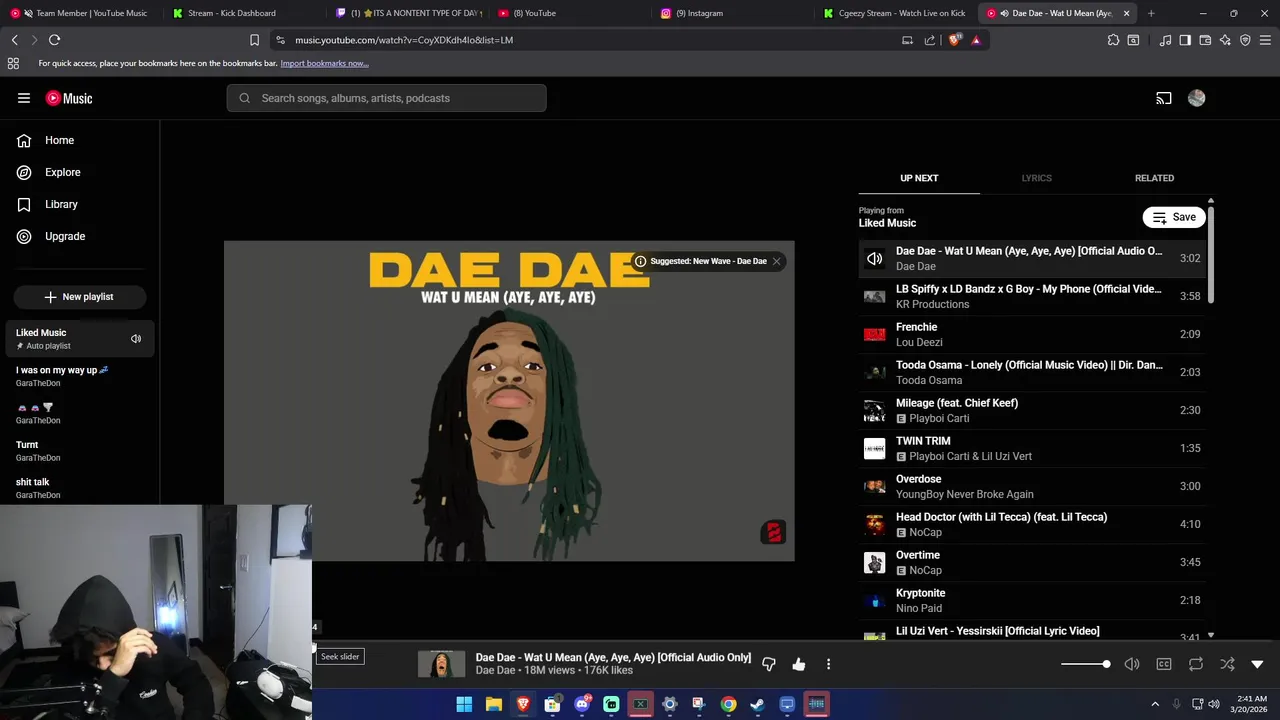Viewport: 1280px width, 720px height.
Task: Select TWIN TRIM in the queue
Action: [x=1032, y=448]
